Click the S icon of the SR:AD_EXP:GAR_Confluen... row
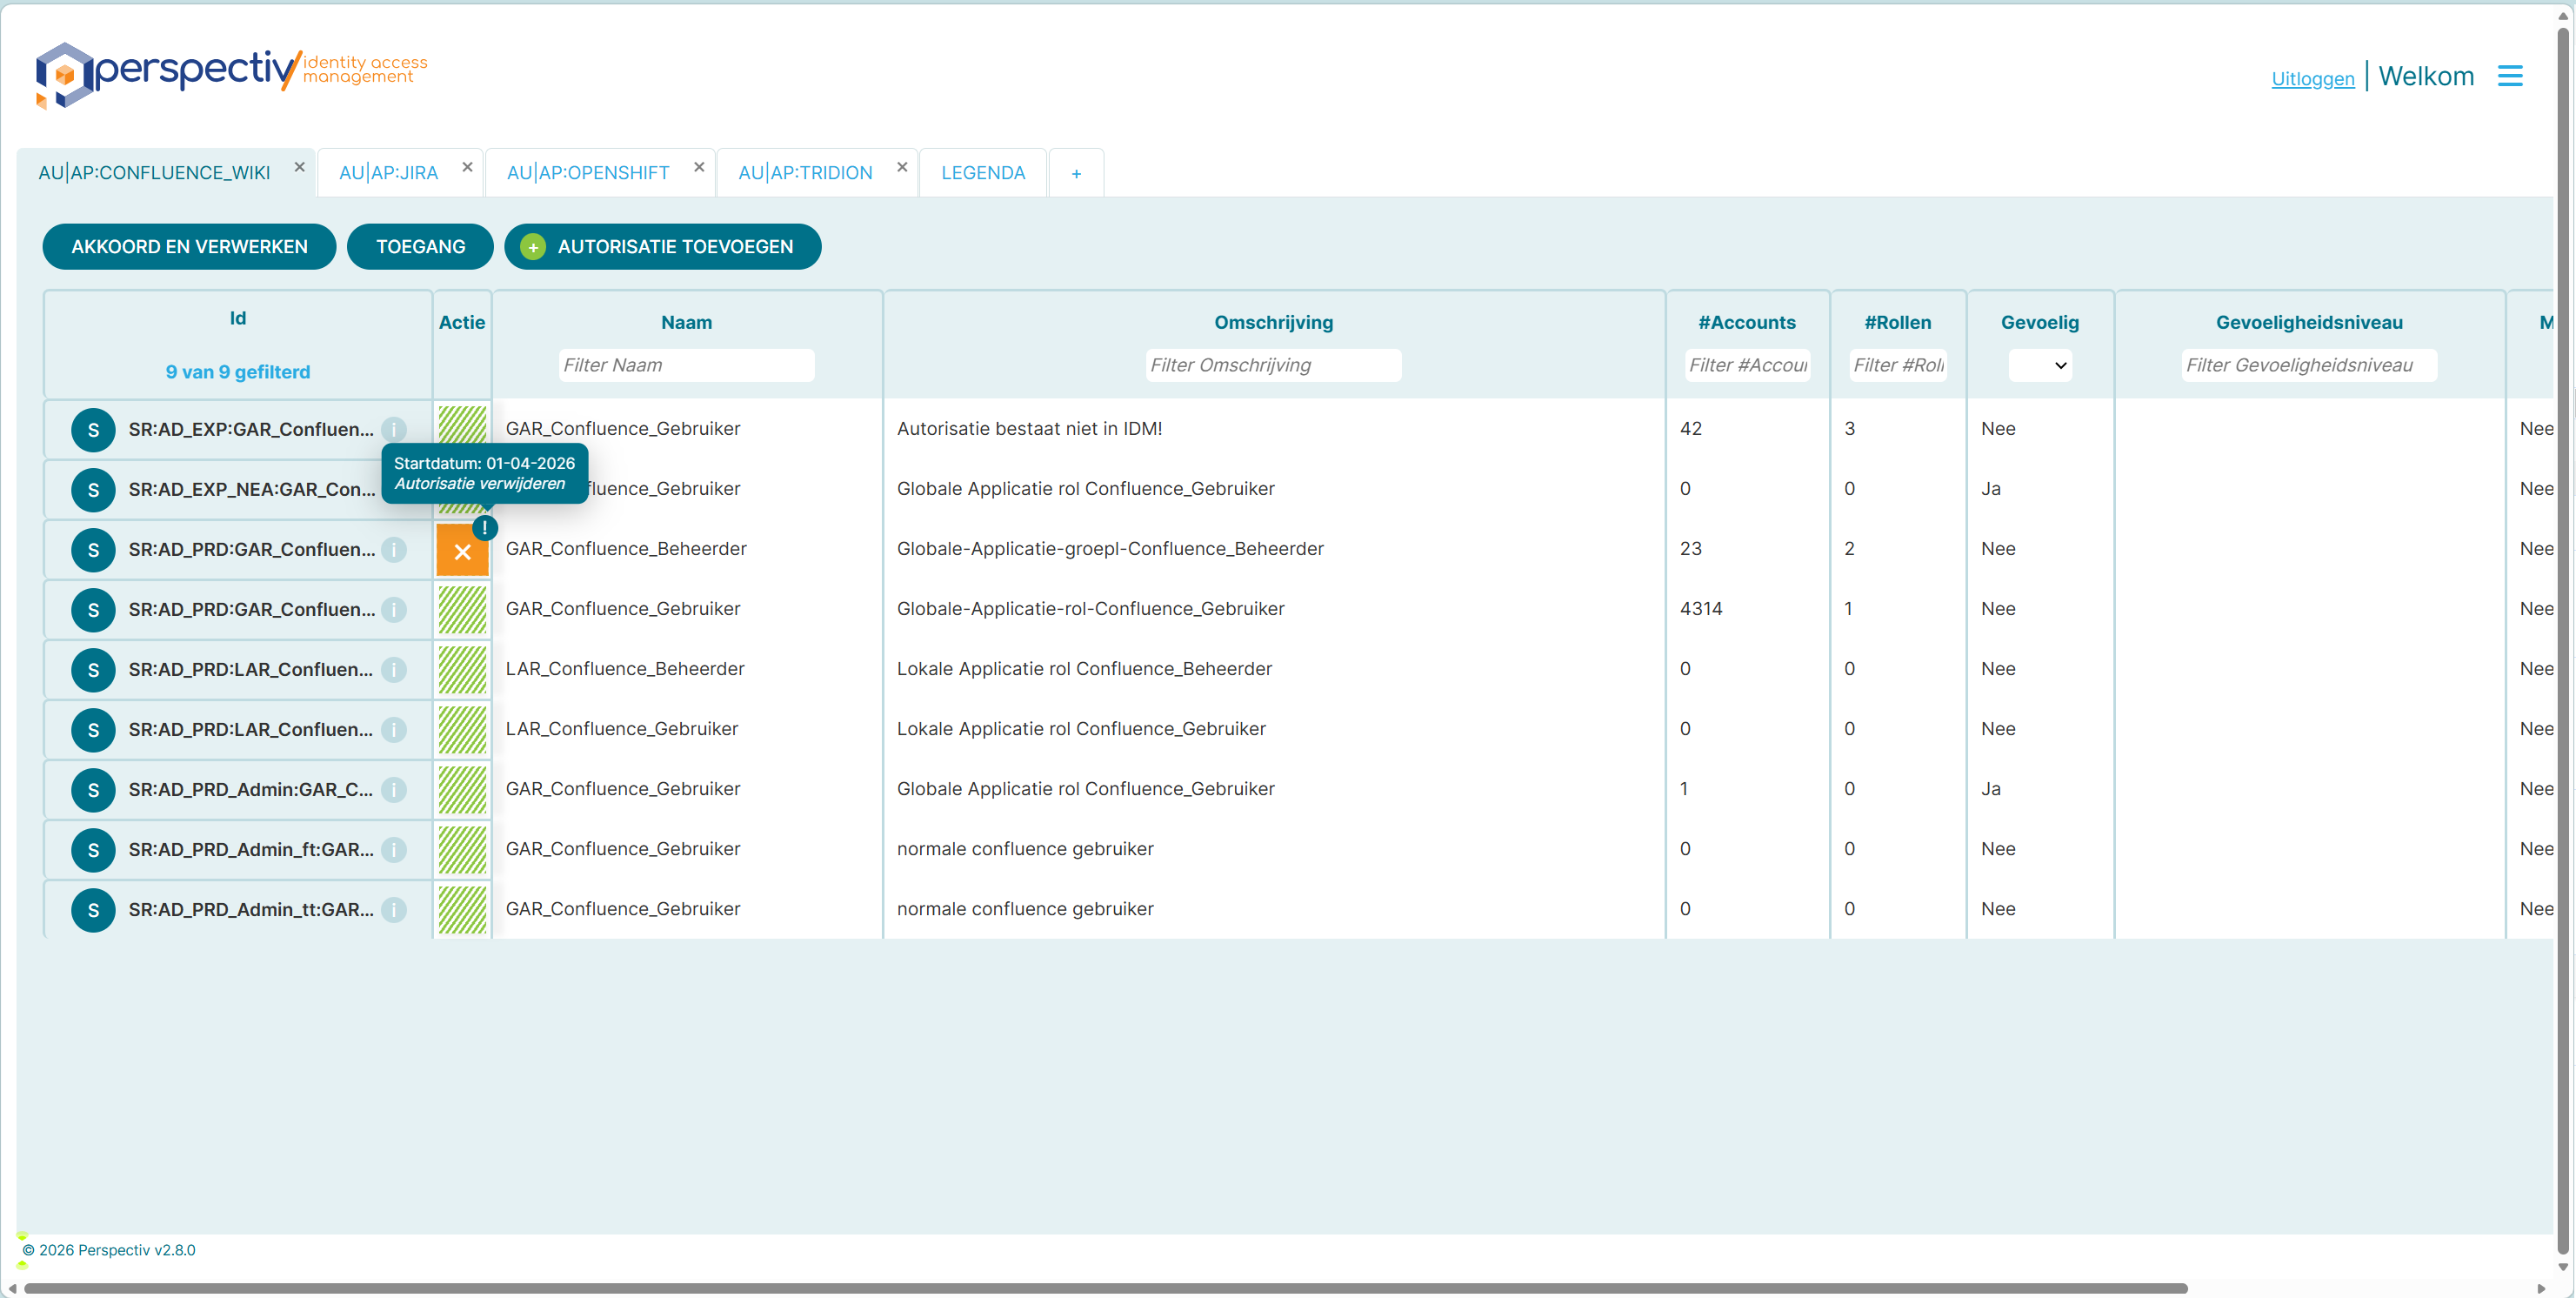 click(93, 430)
